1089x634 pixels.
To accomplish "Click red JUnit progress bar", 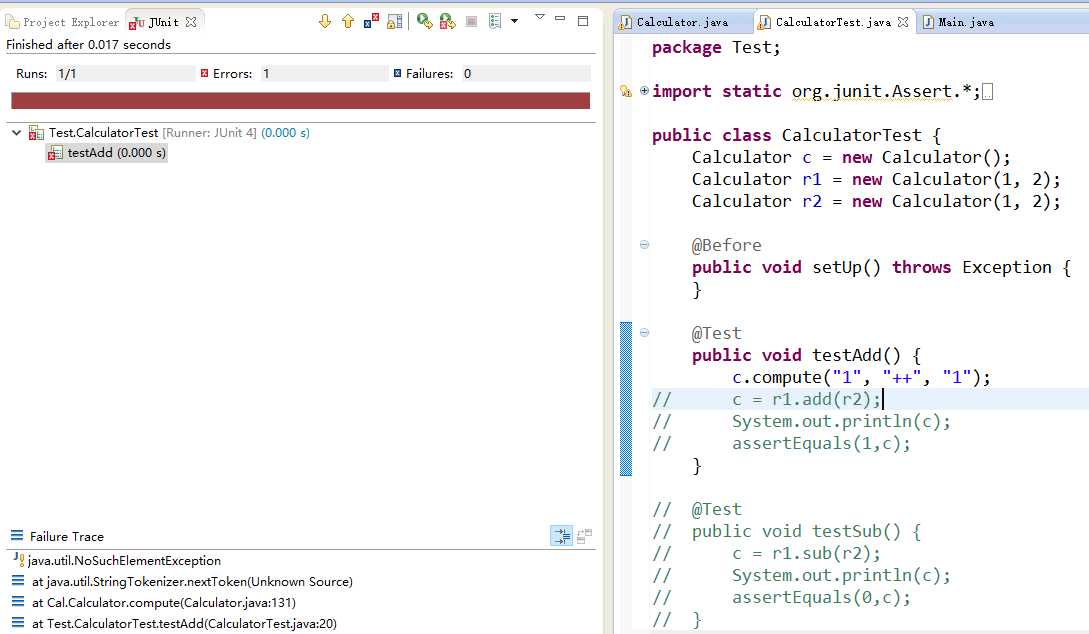I will (x=301, y=101).
